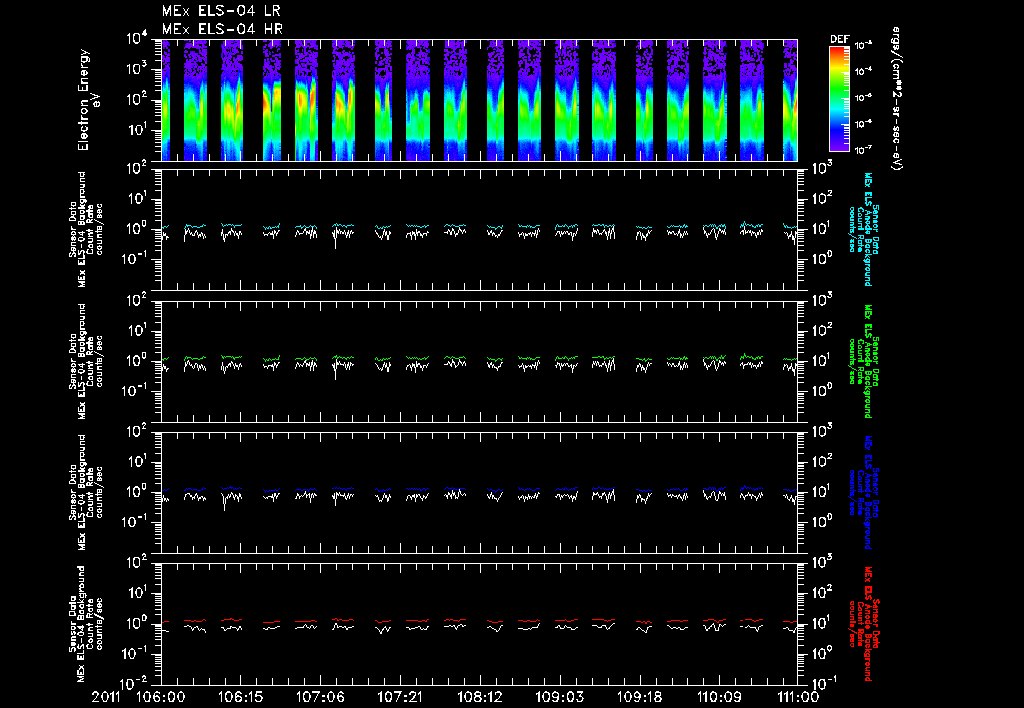Click the "2011" year label
The image size is (1024, 708).
[108, 697]
